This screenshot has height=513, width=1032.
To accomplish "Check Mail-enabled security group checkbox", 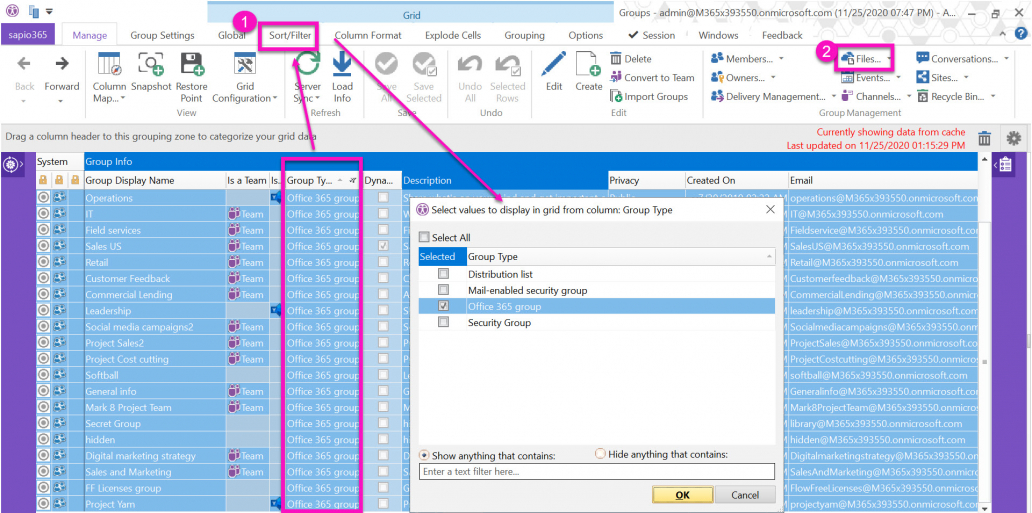I will [x=444, y=290].
